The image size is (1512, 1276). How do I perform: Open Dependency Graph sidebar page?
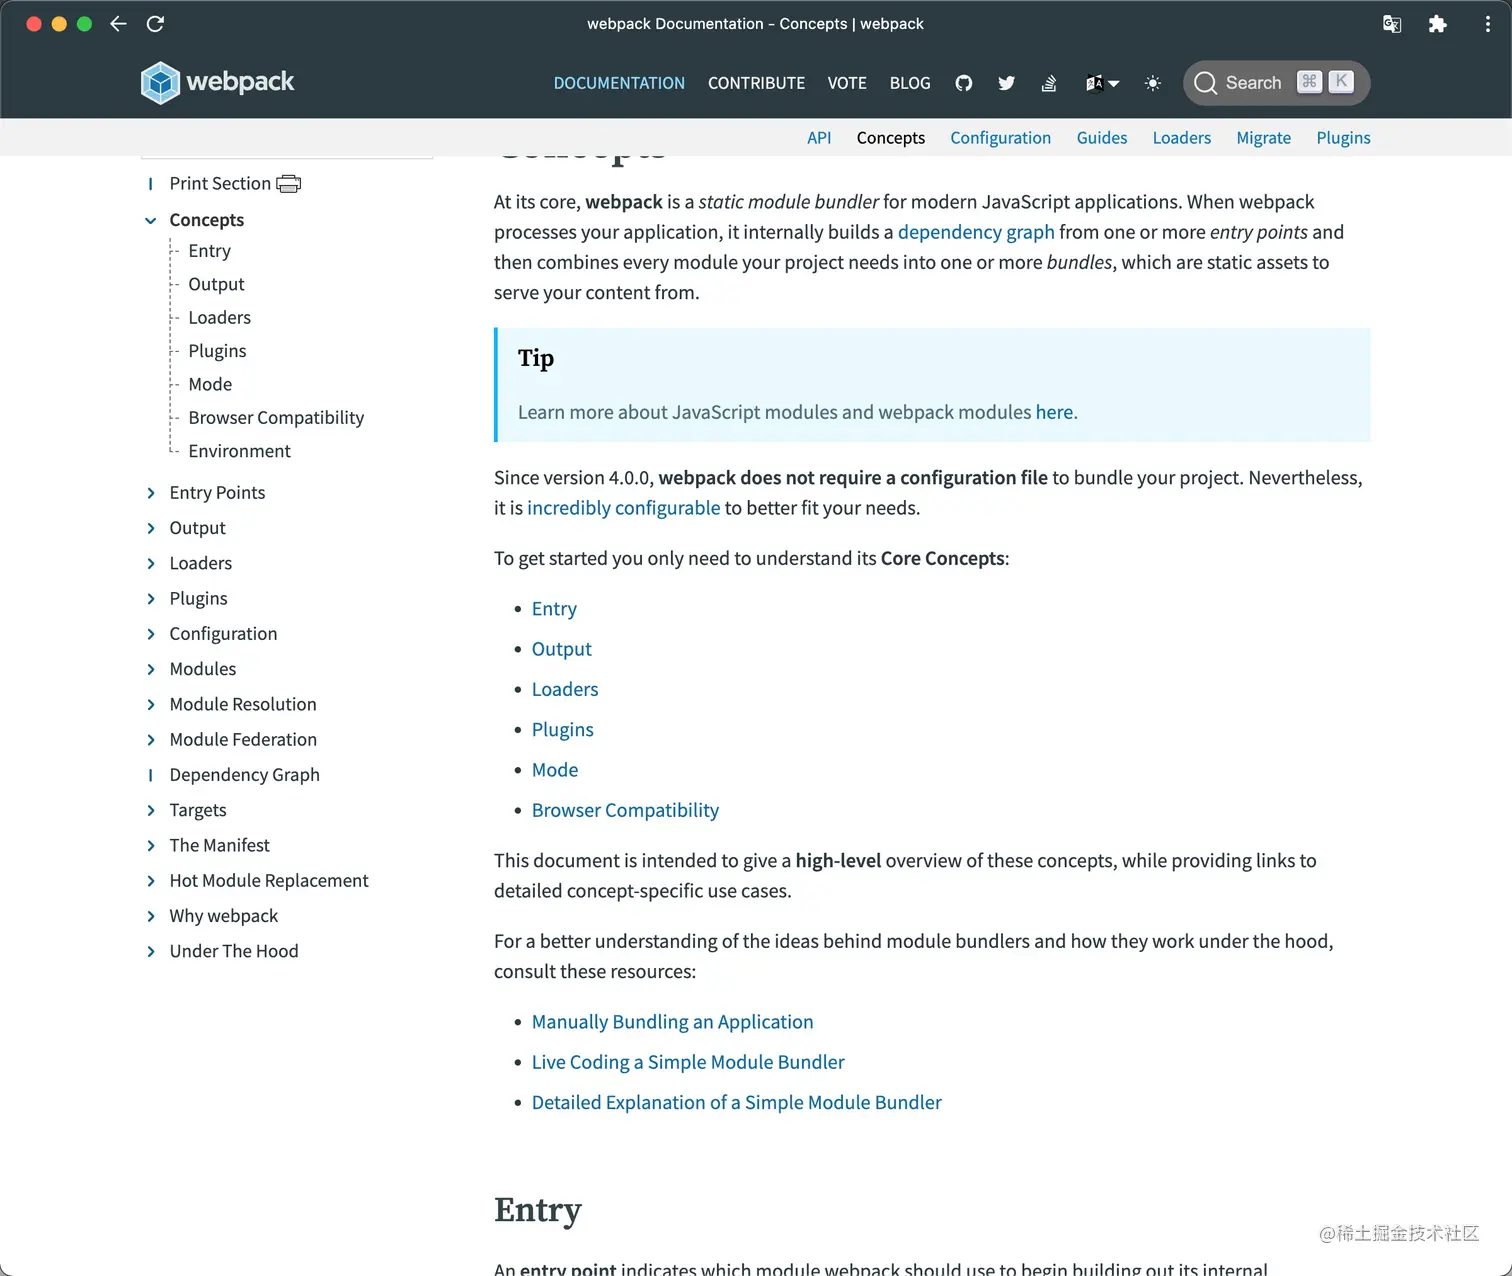click(x=244, y=775)
